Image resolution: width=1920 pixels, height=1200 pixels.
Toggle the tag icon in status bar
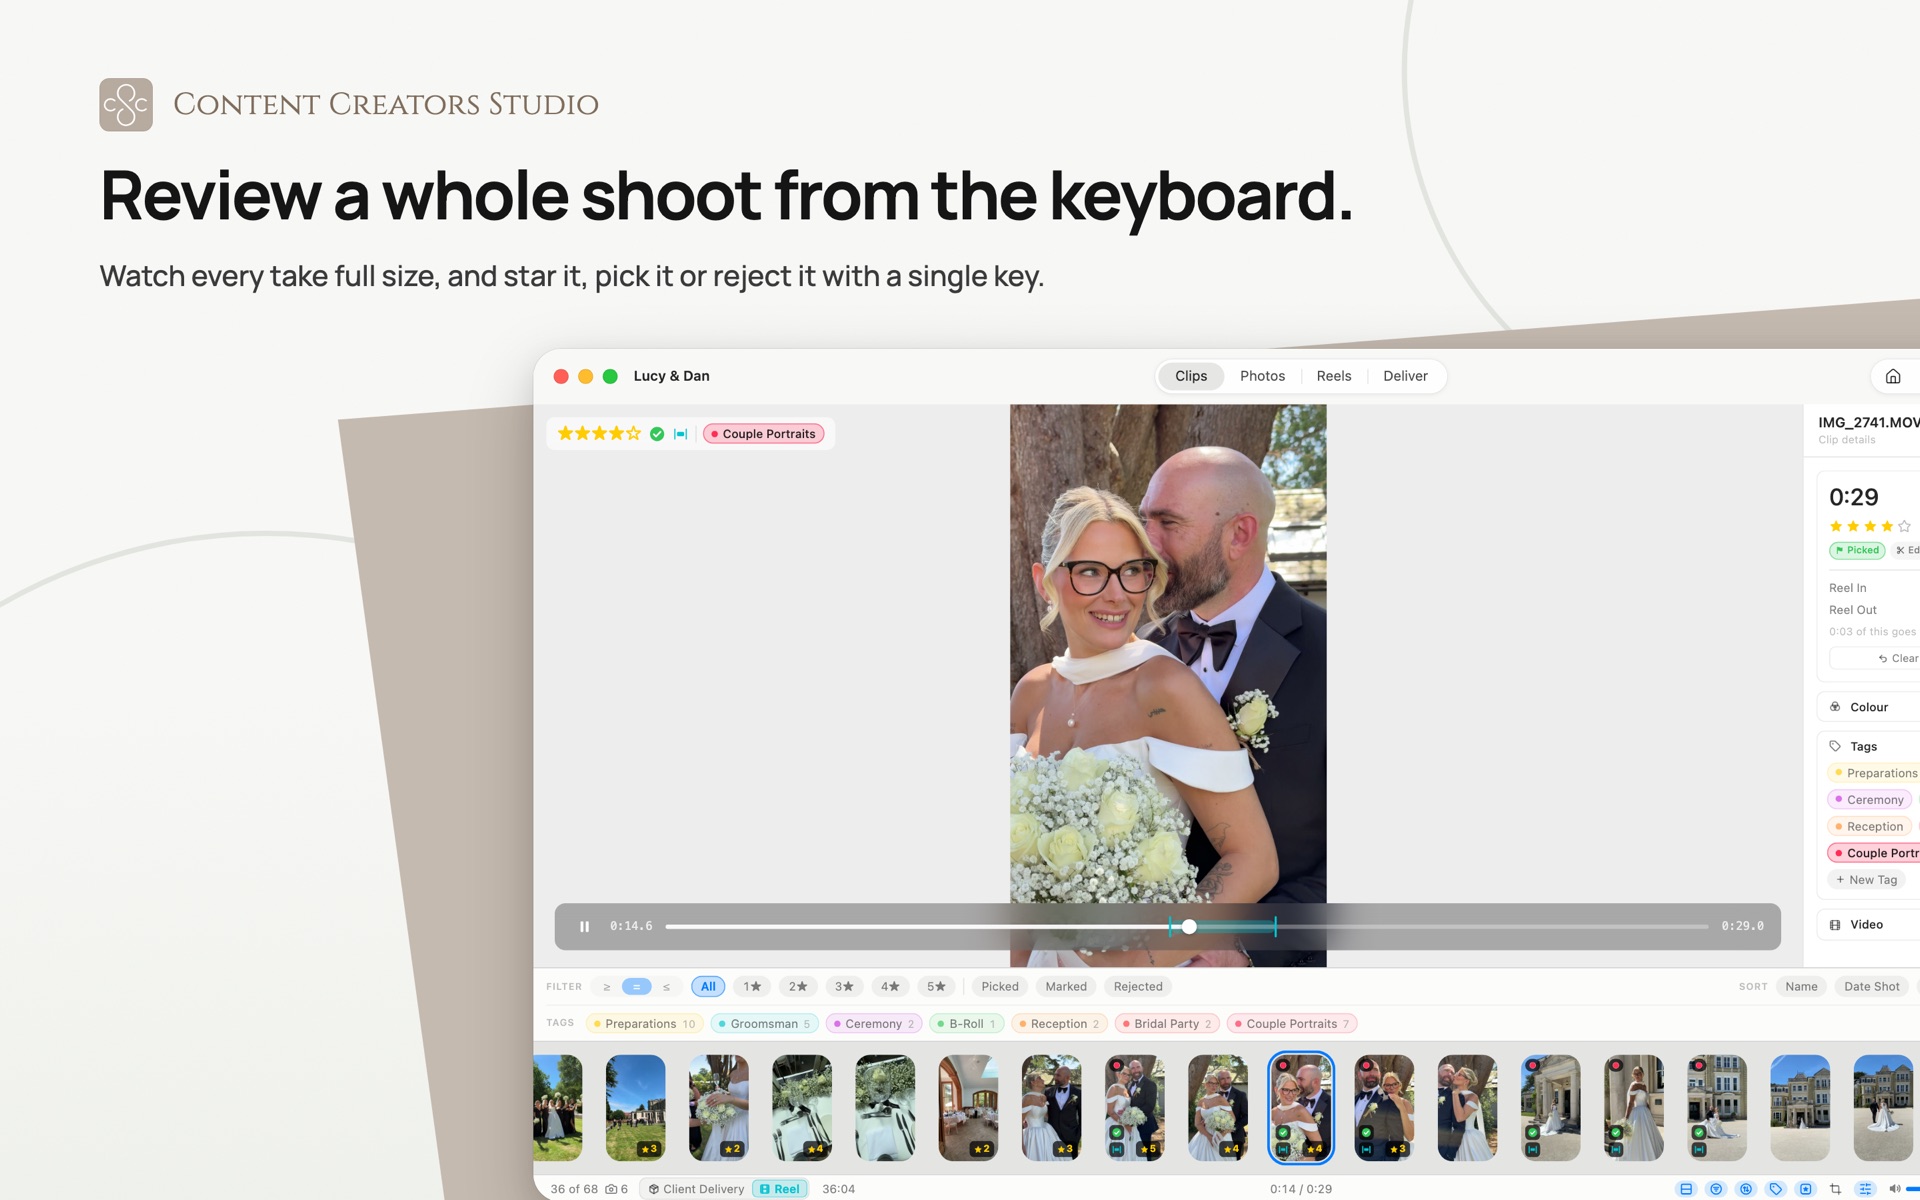tap(1776, 1189)
